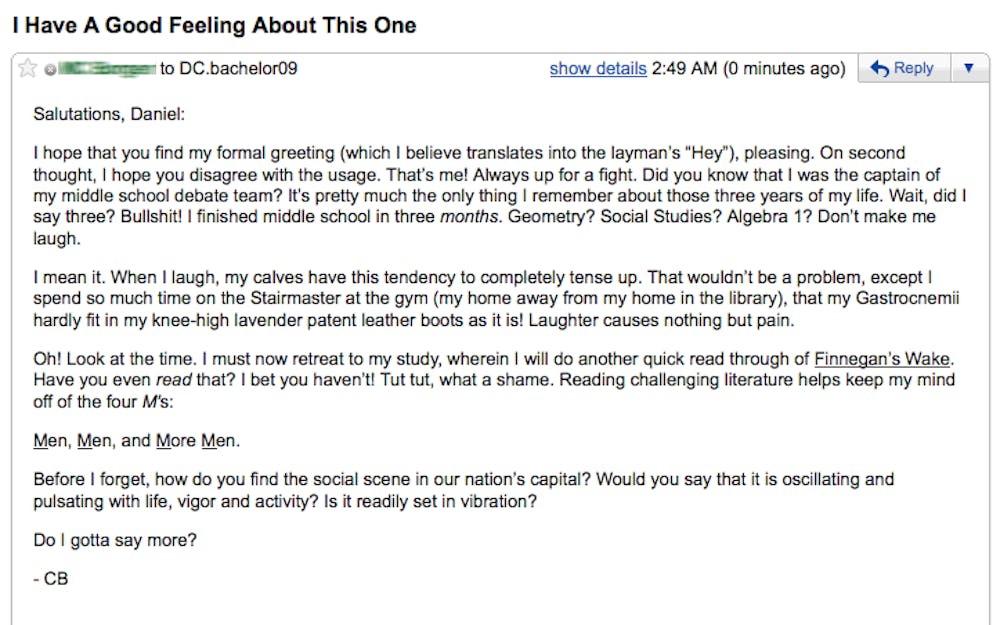Click the "show details" link
This screenshot has height=625, width=1000.
tap(598, 69)
